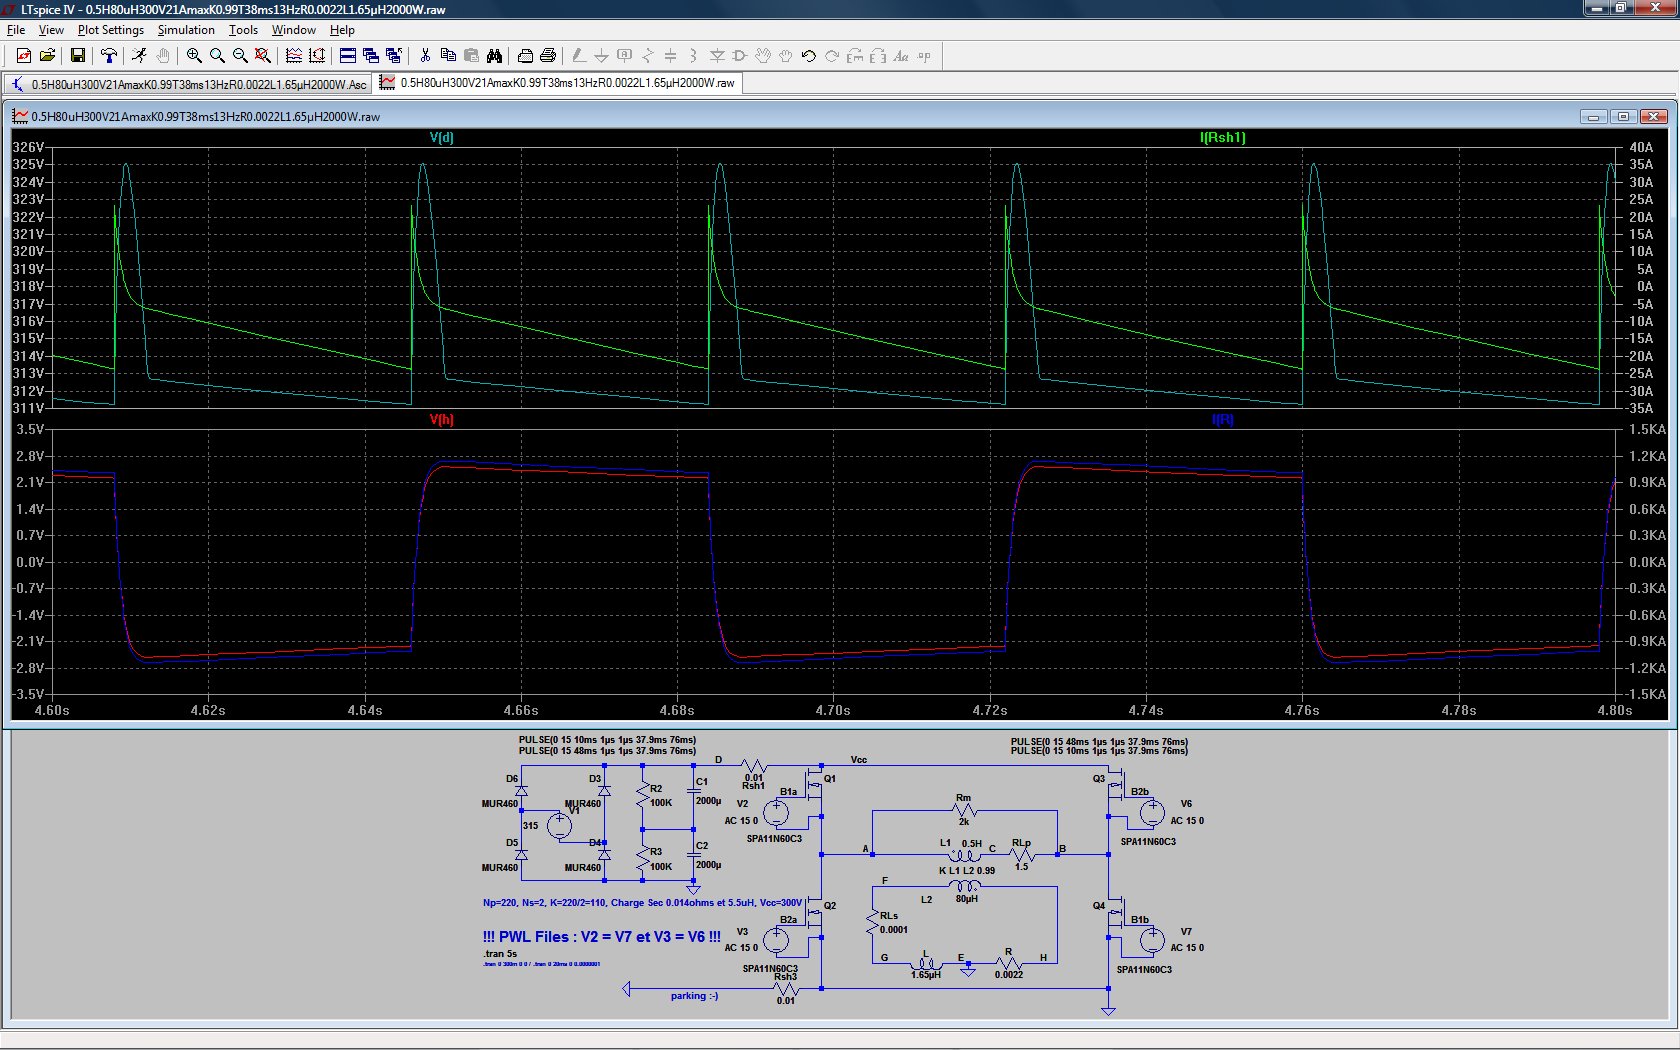
Task: Click the 'K L1 L2 0.99' coupling text
Action: (x=967, y=871)
